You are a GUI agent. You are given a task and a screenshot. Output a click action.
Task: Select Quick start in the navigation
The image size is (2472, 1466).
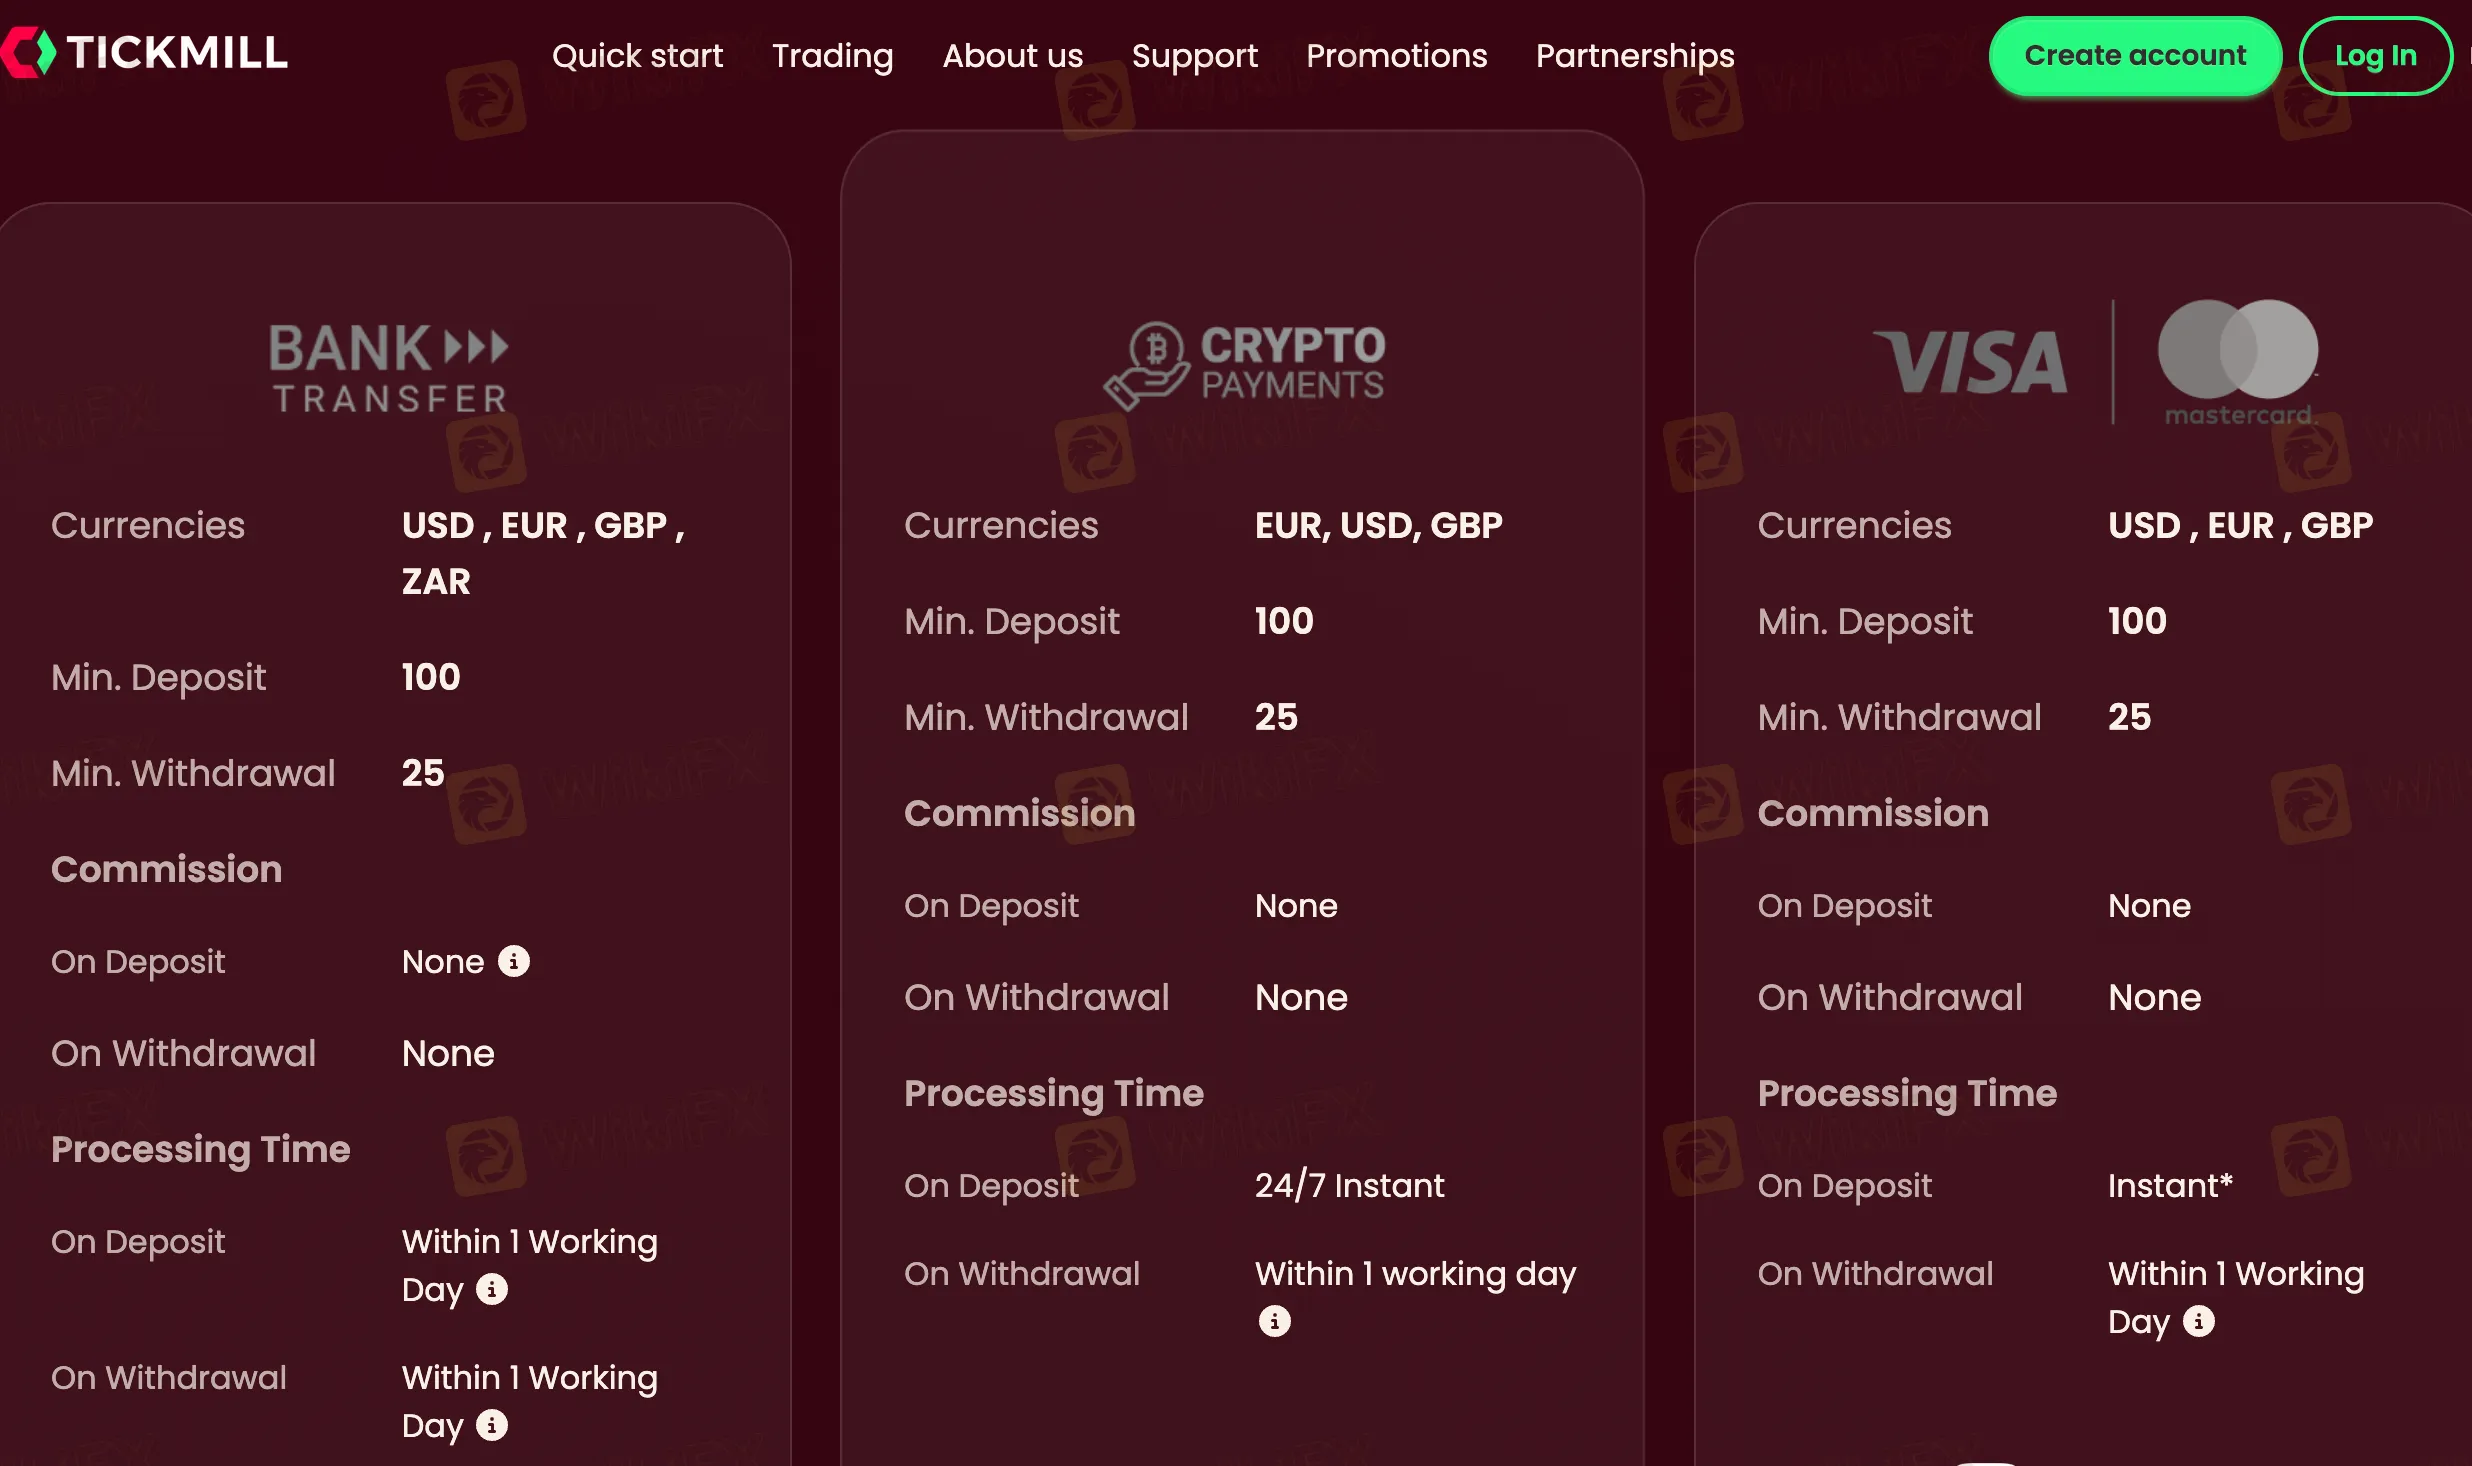point(637,55)
